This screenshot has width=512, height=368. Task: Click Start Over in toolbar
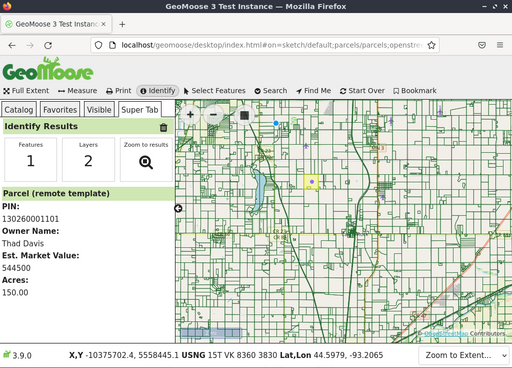point(362,91)
